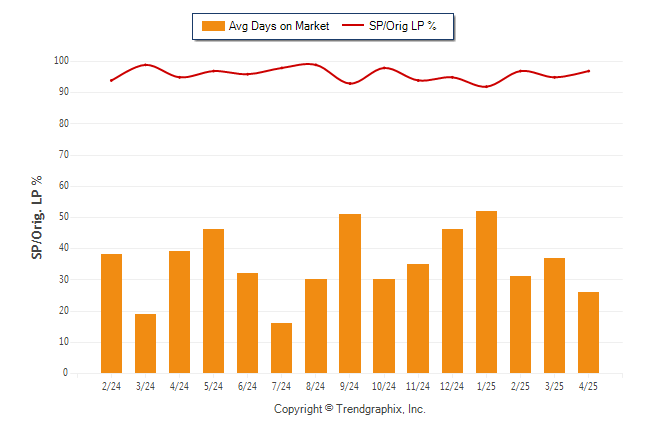This screenshot has width=646, height=434.
Task: Click the red line point above 1/25
Action: coord(486,87)
